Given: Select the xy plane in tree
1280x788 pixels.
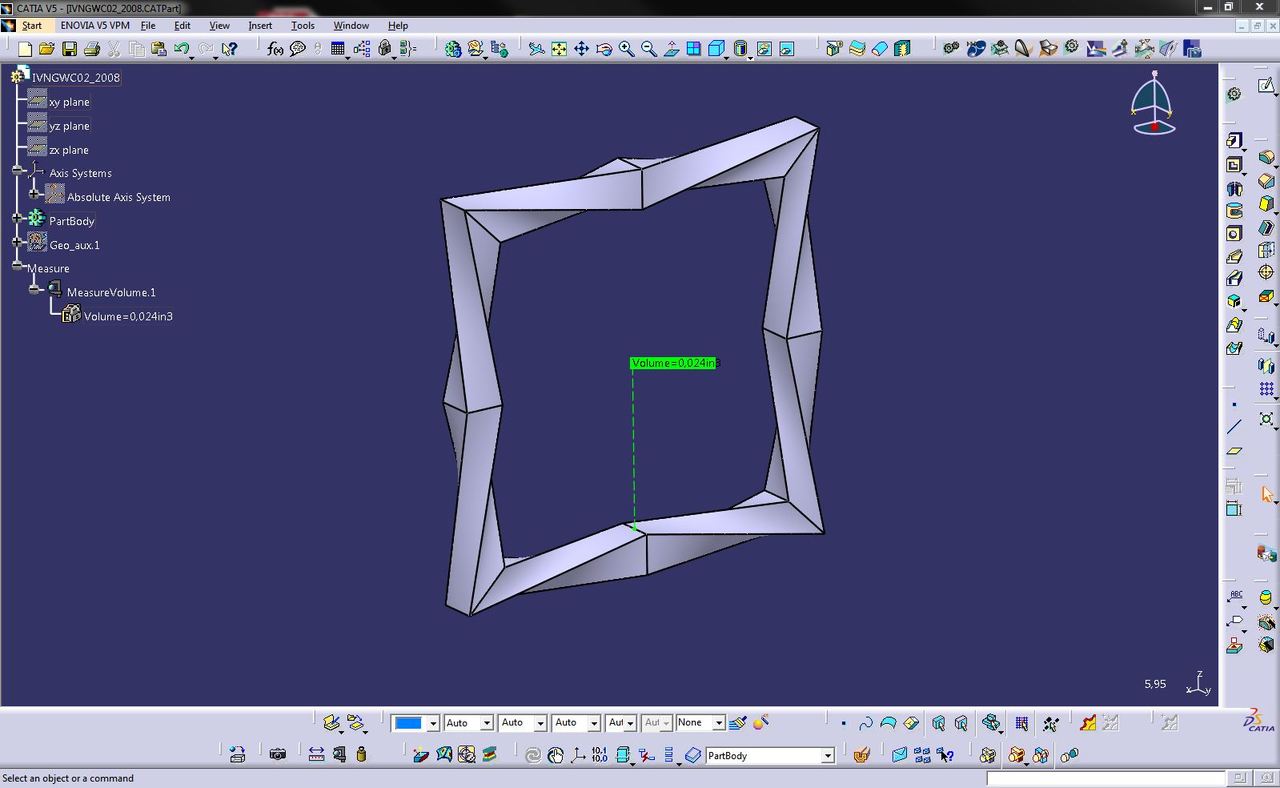Looking at the screenshot, I should tap(69, 102).
